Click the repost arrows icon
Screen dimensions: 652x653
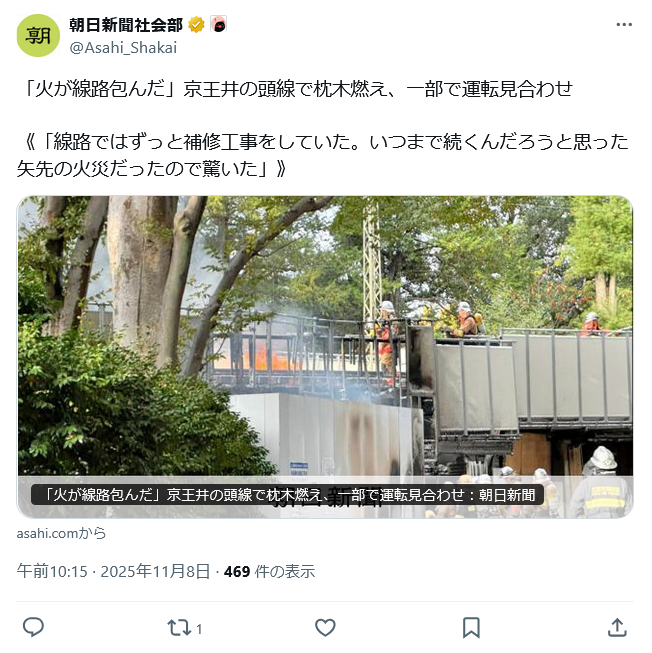tap(179, 628)
